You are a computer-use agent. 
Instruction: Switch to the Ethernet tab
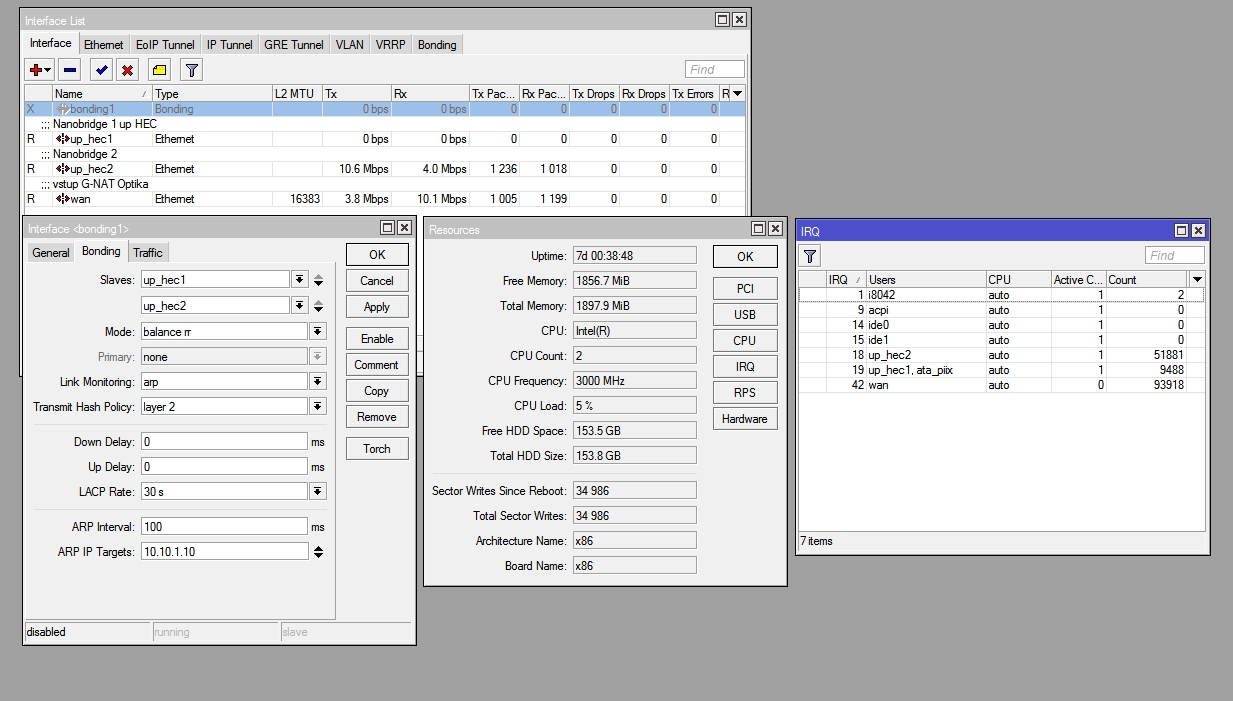coord(104,44)
